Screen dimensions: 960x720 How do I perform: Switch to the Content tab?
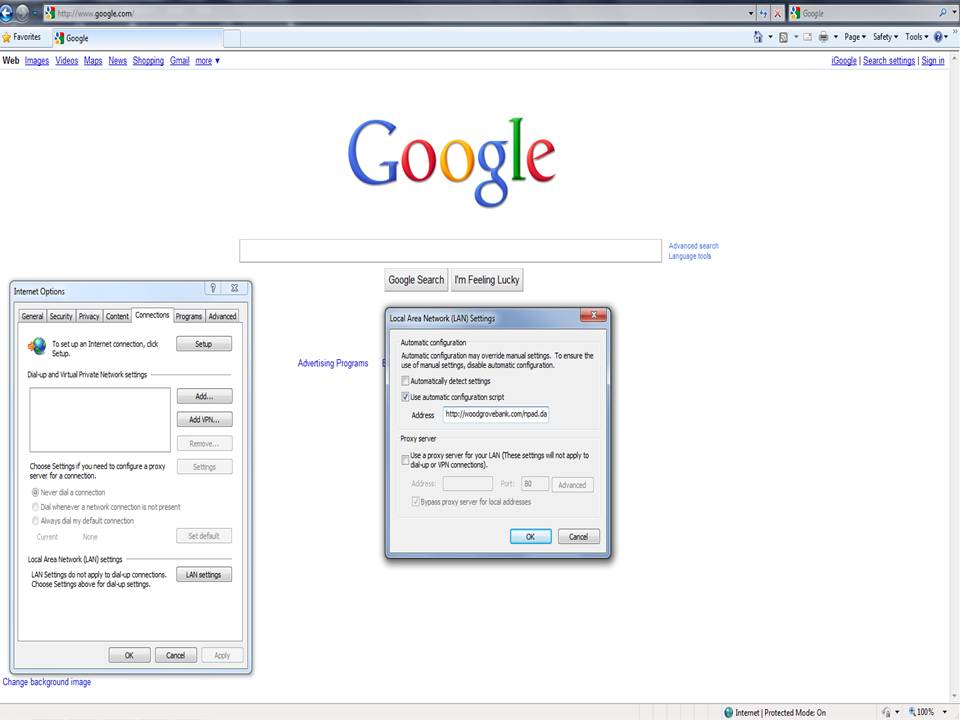click(x=117, y=317)
